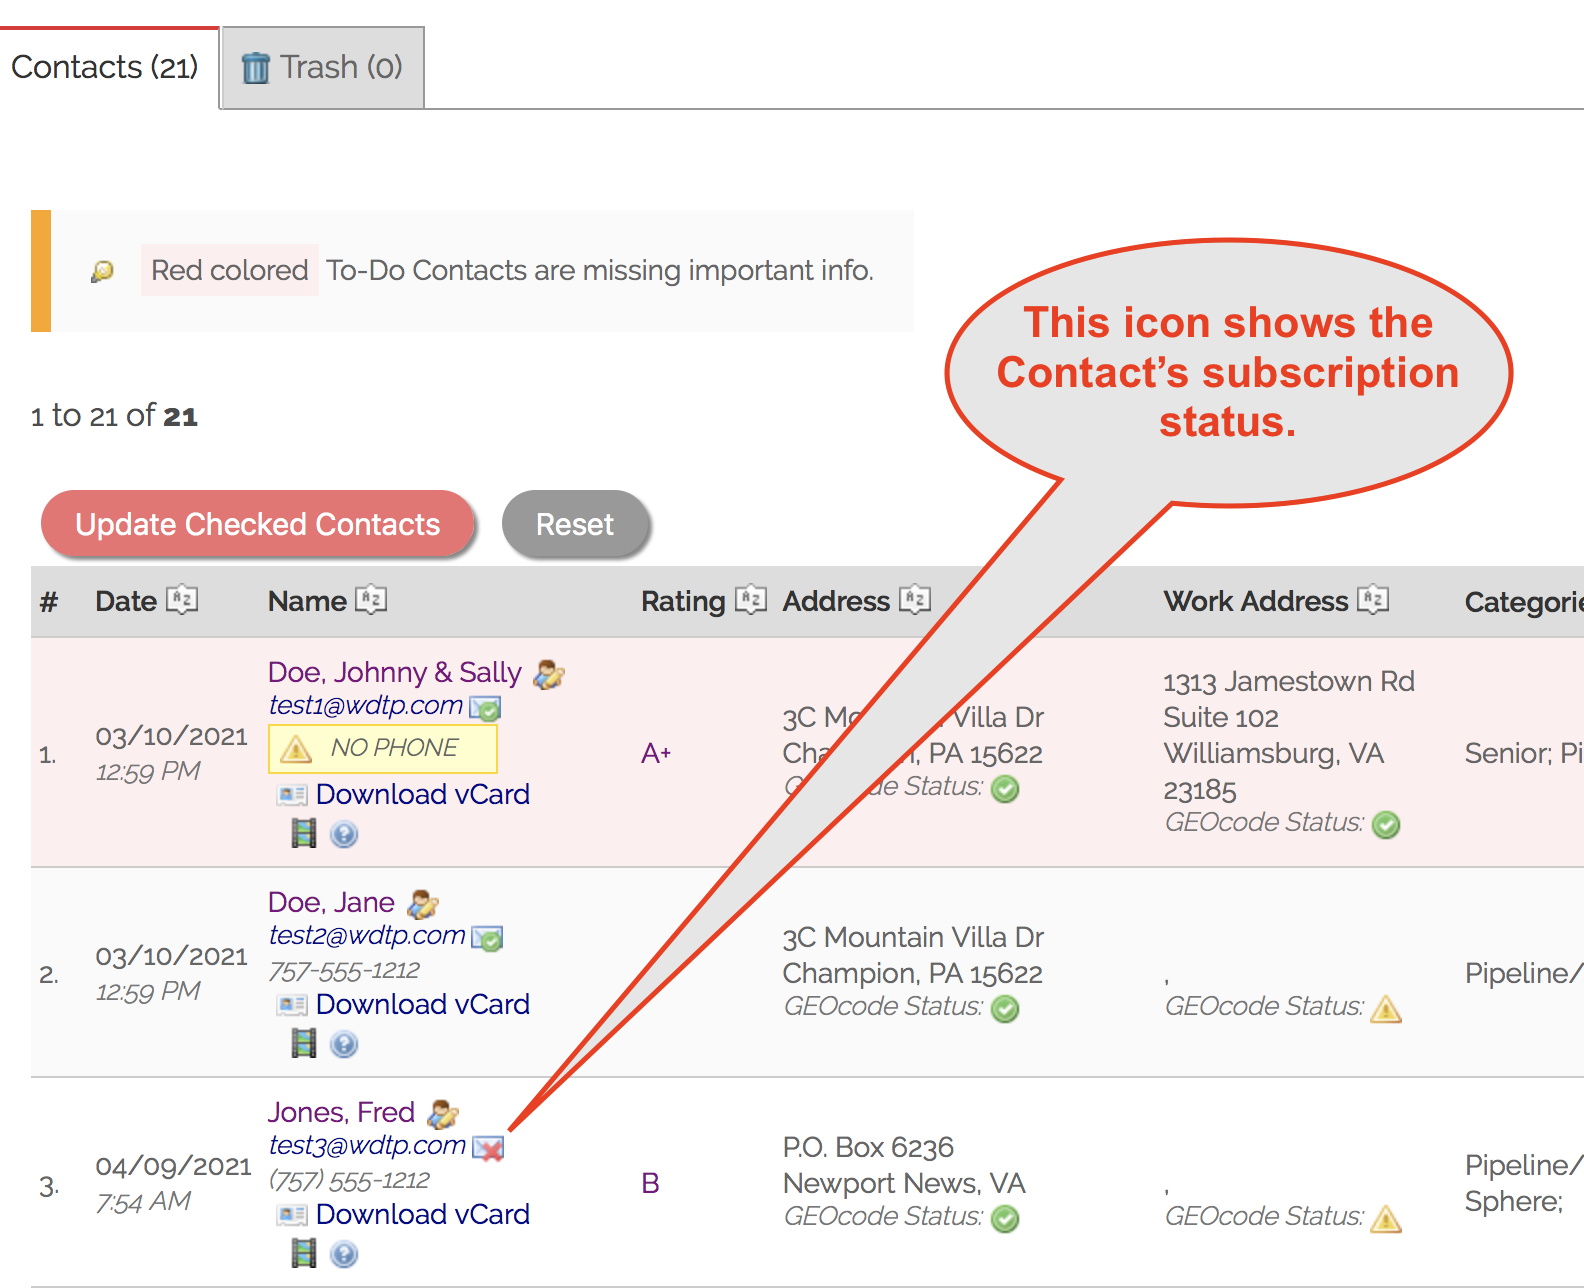1584x1288 pixels.
Task: Sort contacts by Date column
Action: (182, 600)
